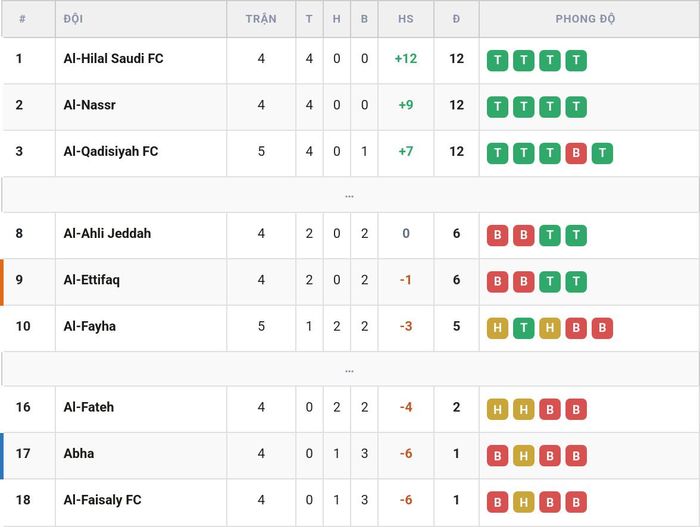Click Al-Qadisiyah FC's red B form badge
The image size is (700, 527).
(576, 153)
